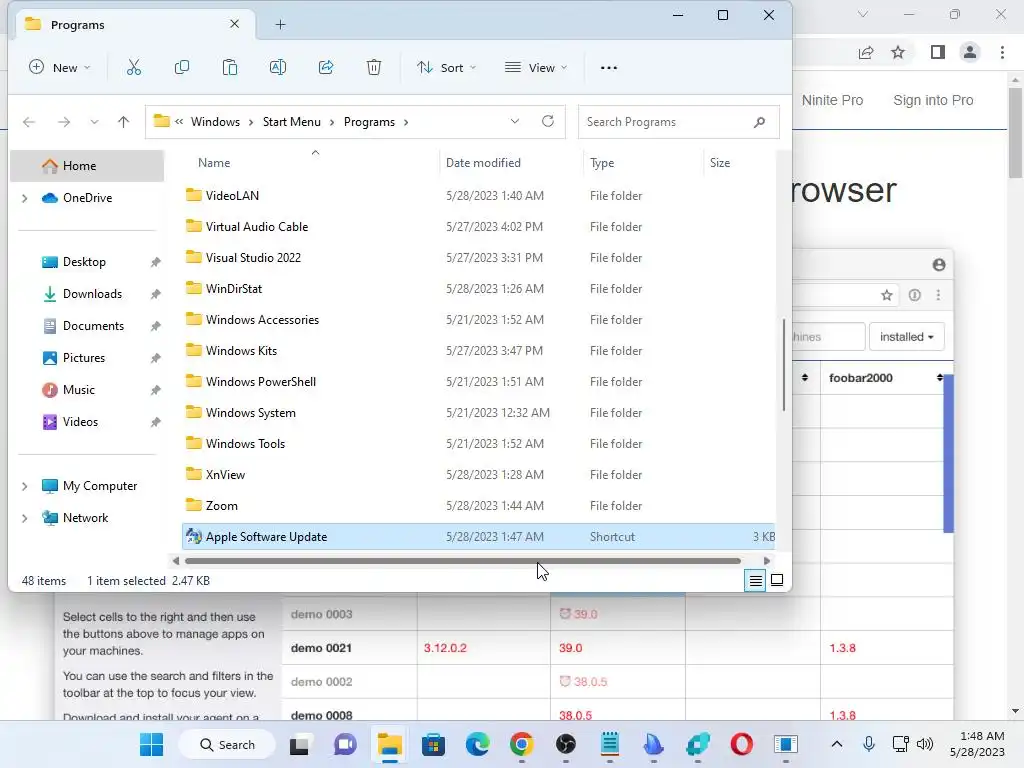Click Sign into Pro link
The height and width of the screenshot is (768, 1024).
point(933,100)
